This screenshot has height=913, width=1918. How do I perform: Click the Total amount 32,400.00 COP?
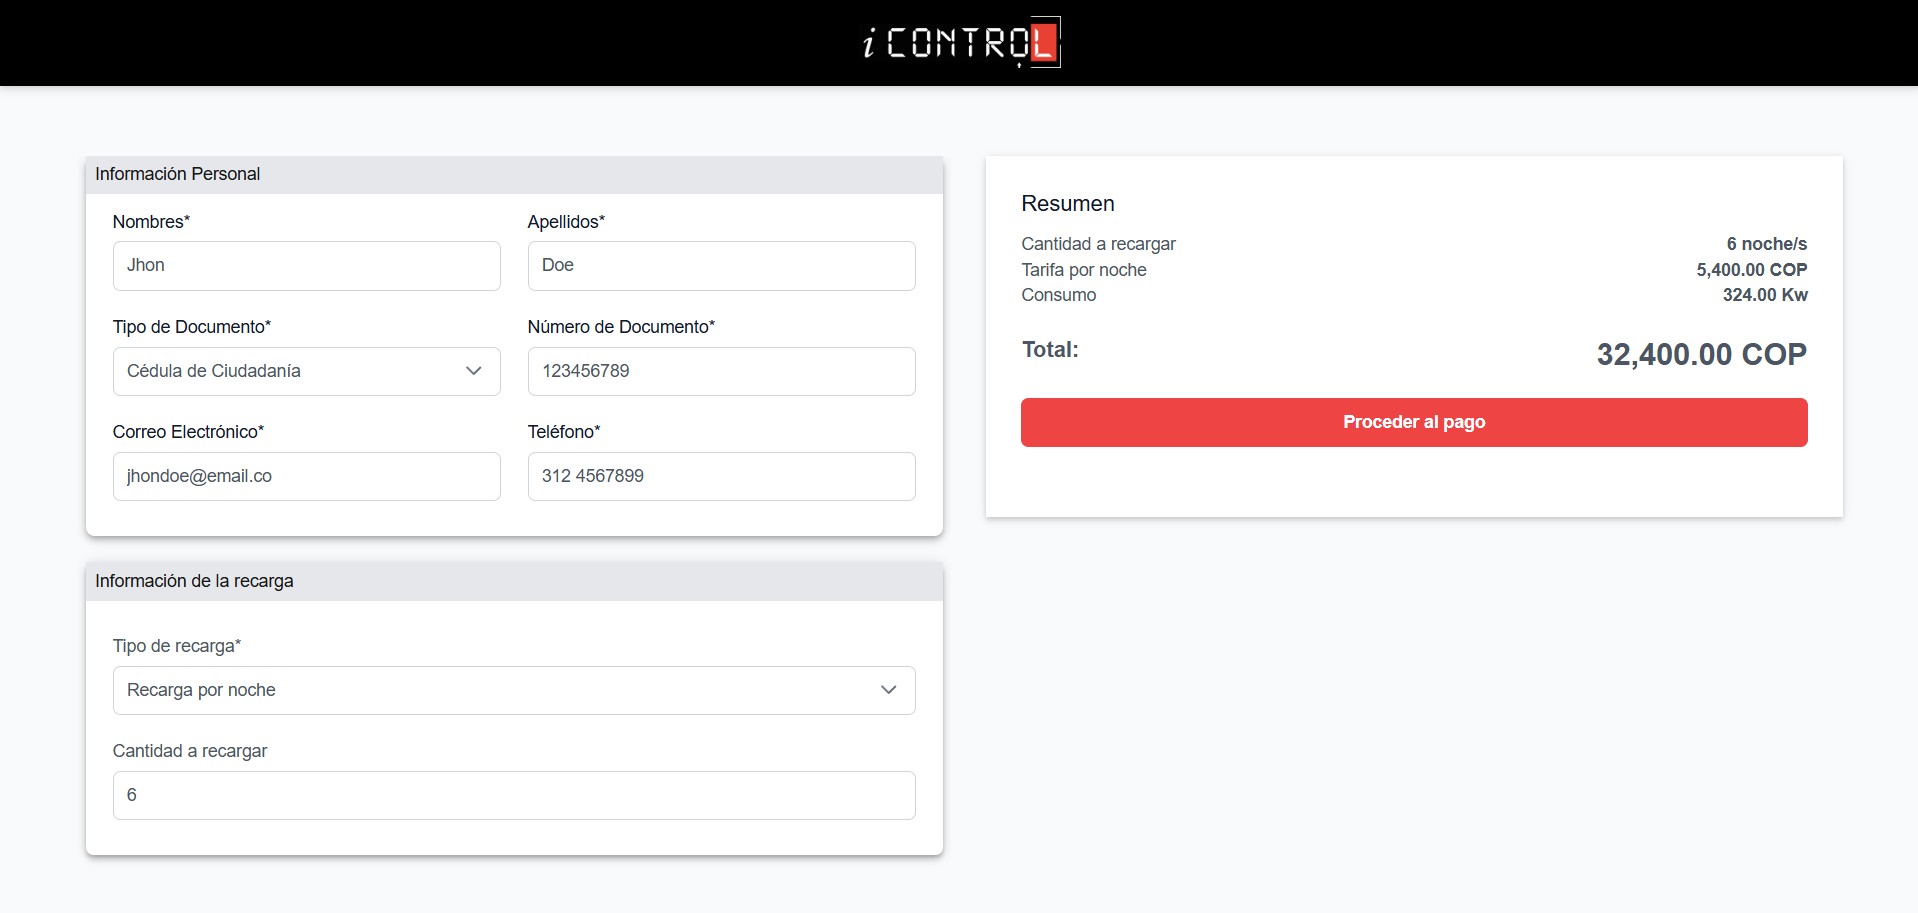tap(1702, 353)
